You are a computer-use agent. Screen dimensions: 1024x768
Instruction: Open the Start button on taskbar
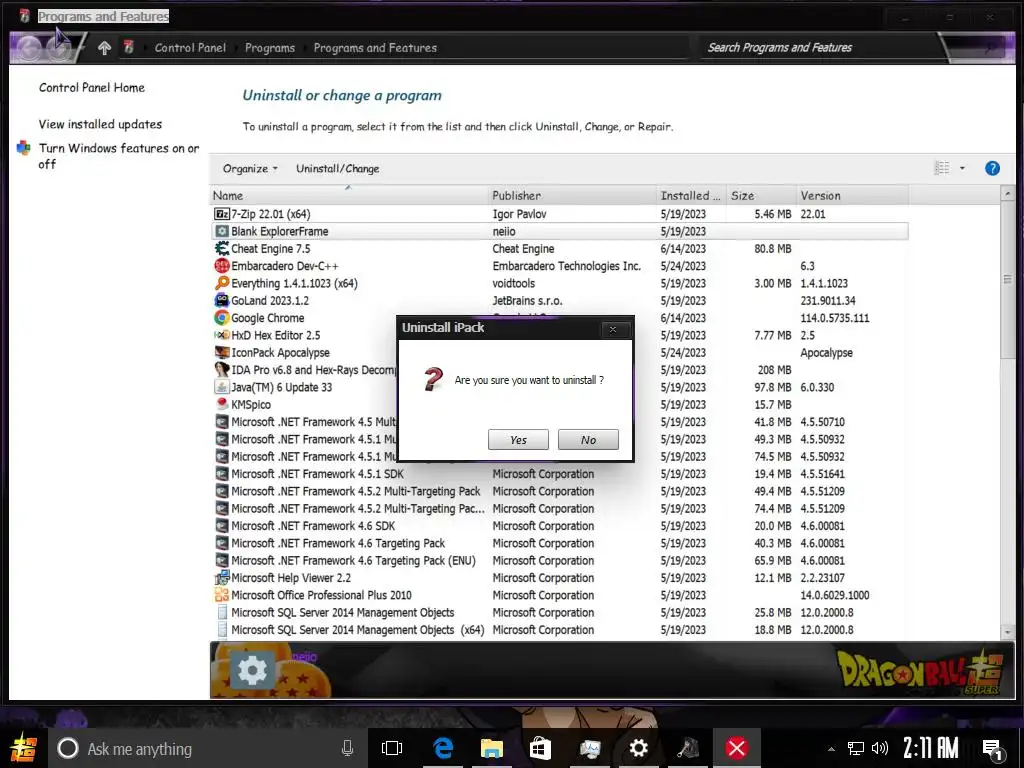click(24, 748)
